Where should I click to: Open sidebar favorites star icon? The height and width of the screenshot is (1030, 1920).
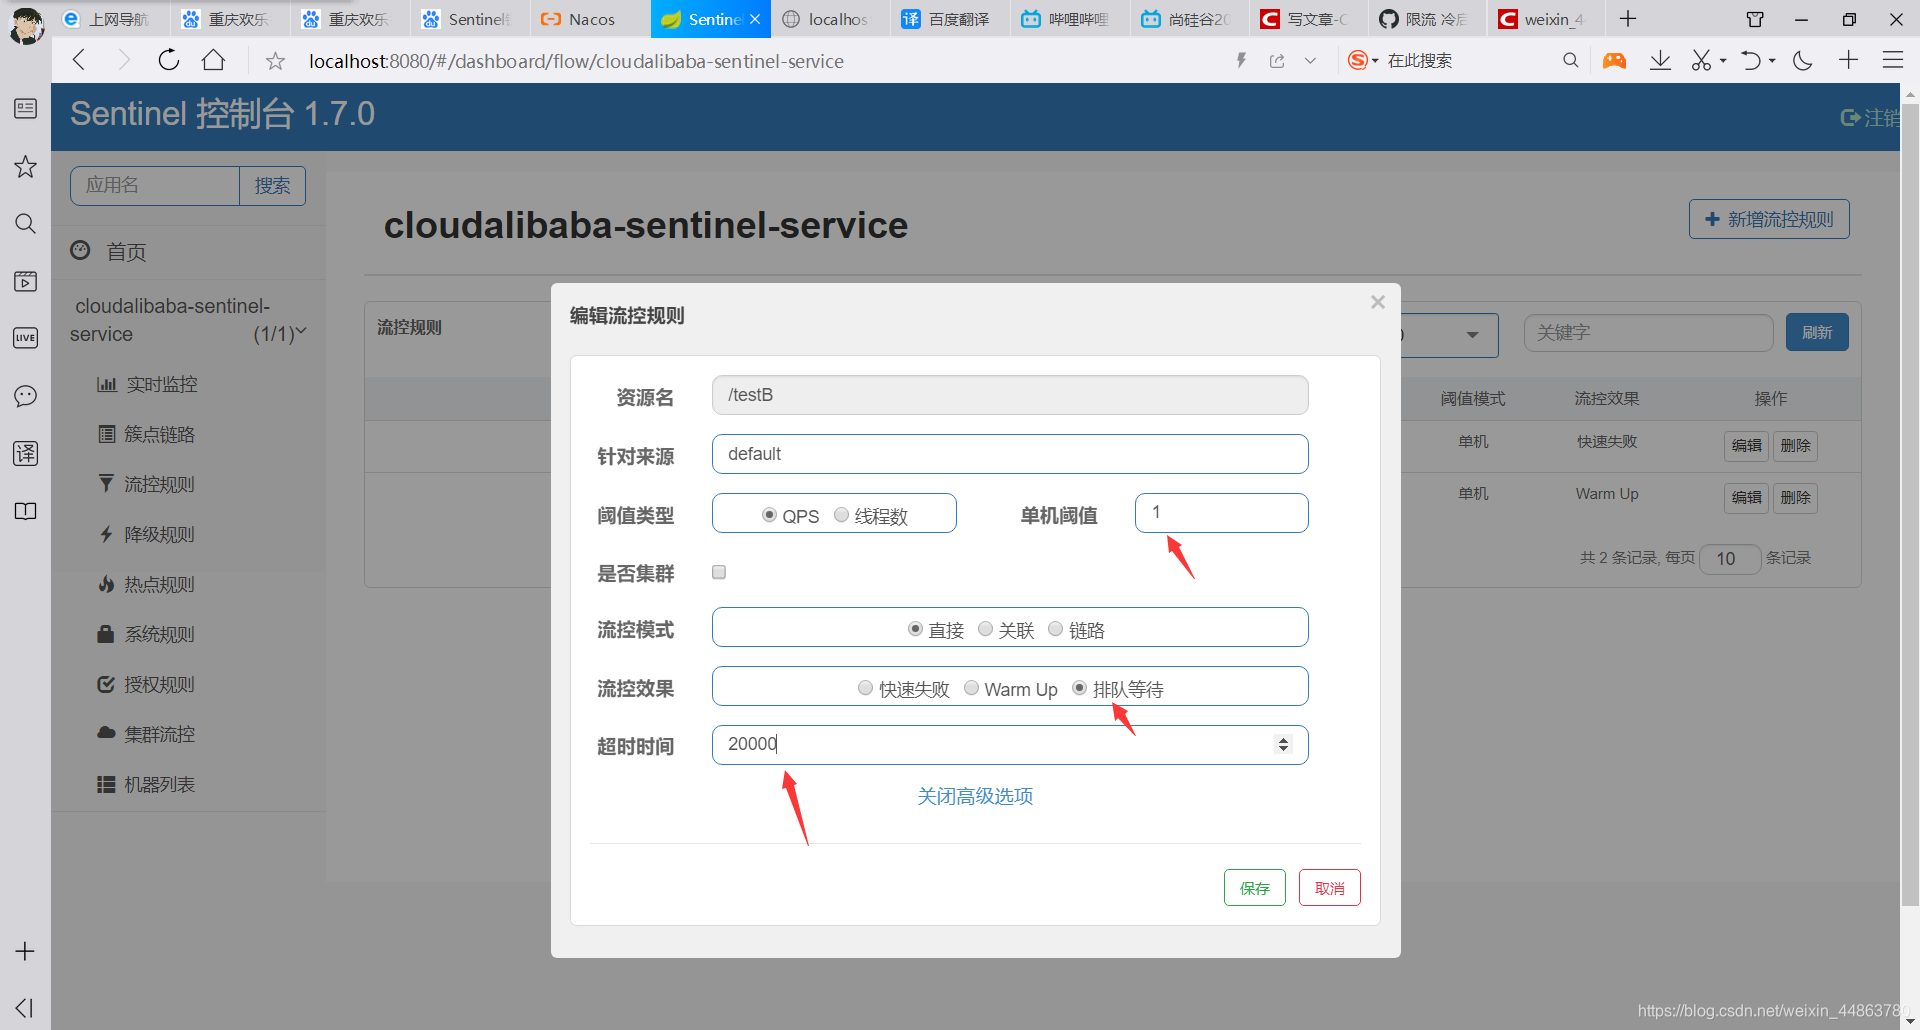click(26, 166)
